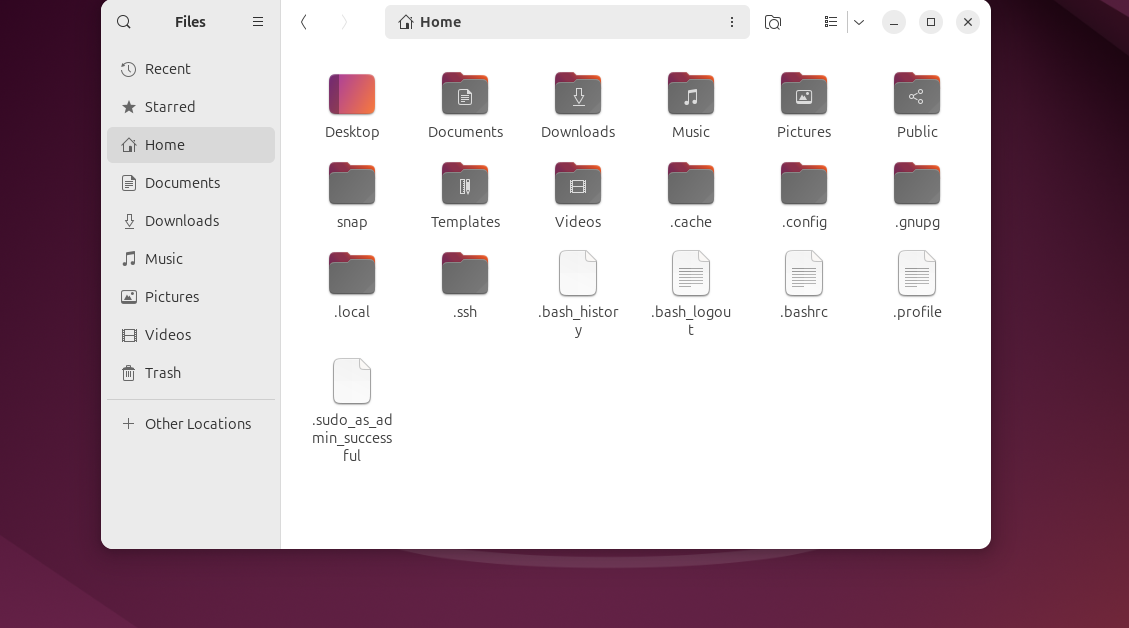
Task: Expand the view options dropdown arrow
Action: [859, 22]
